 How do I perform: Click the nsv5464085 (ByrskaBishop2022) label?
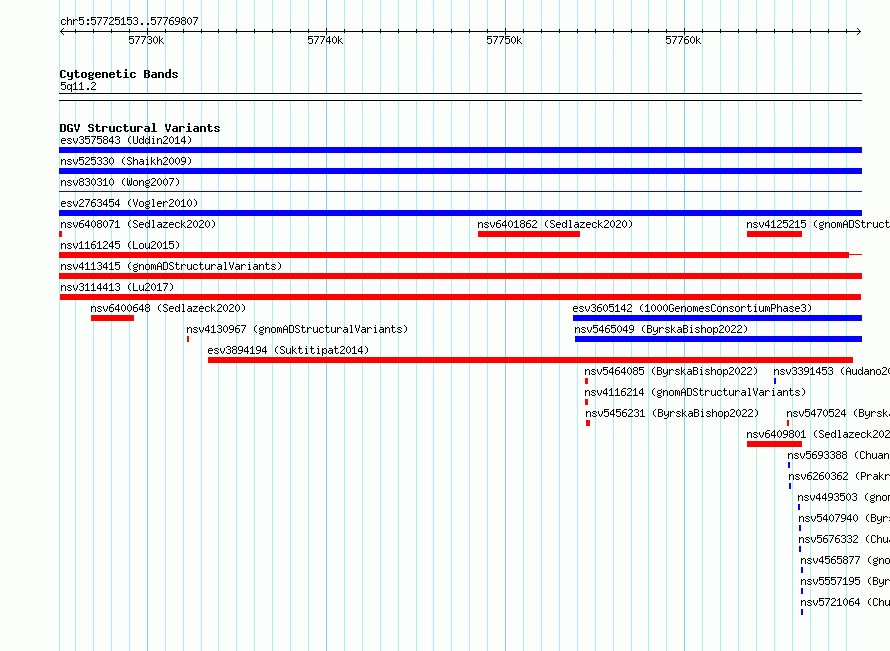point(671,371)
